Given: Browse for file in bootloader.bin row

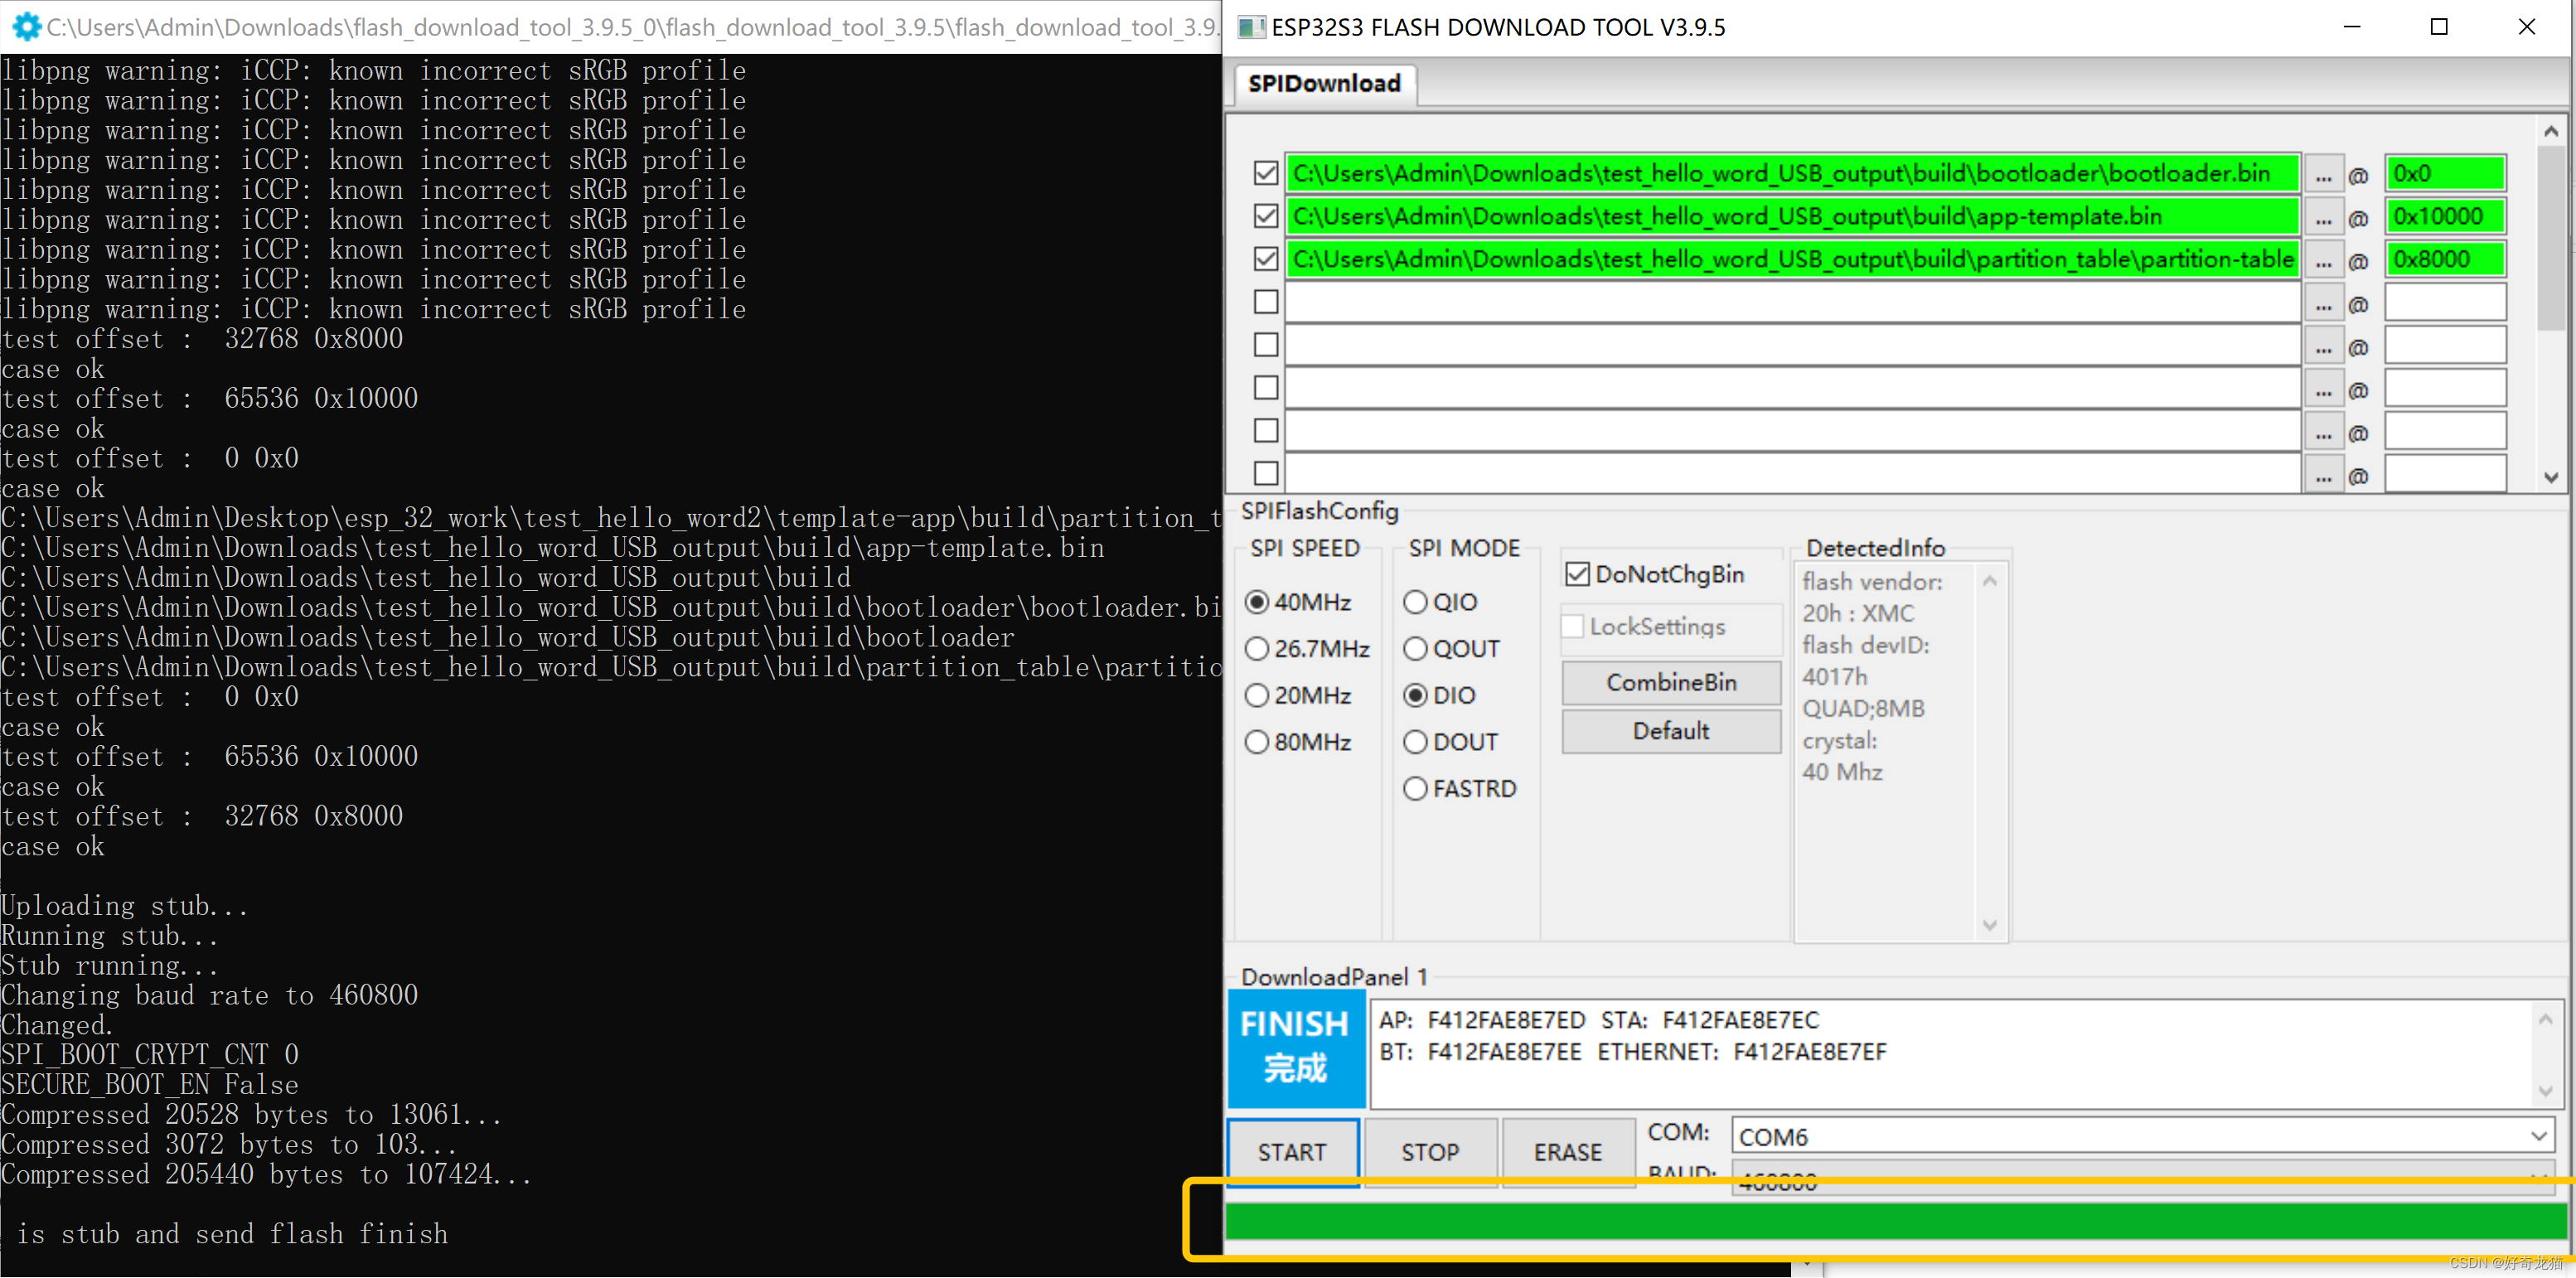Looking at the screenshot, I should (2324, 175).
